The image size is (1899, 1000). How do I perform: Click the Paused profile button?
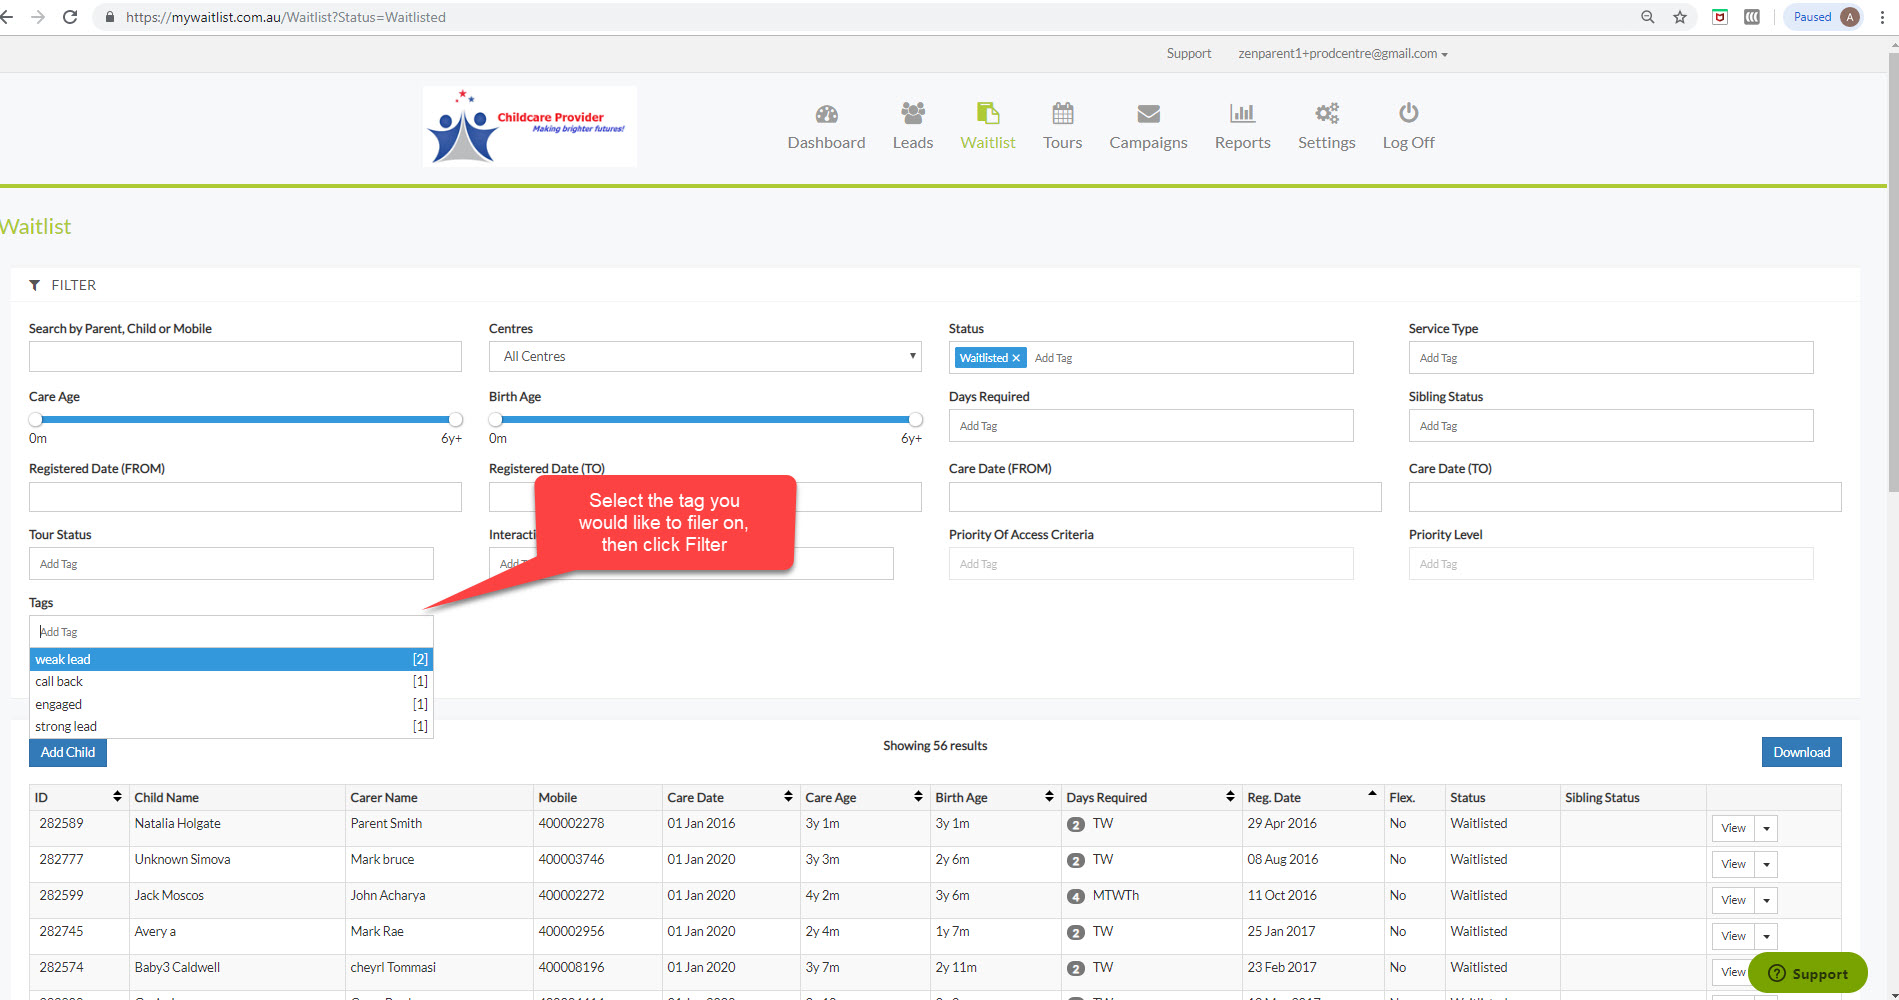[x=1824, y=17]
